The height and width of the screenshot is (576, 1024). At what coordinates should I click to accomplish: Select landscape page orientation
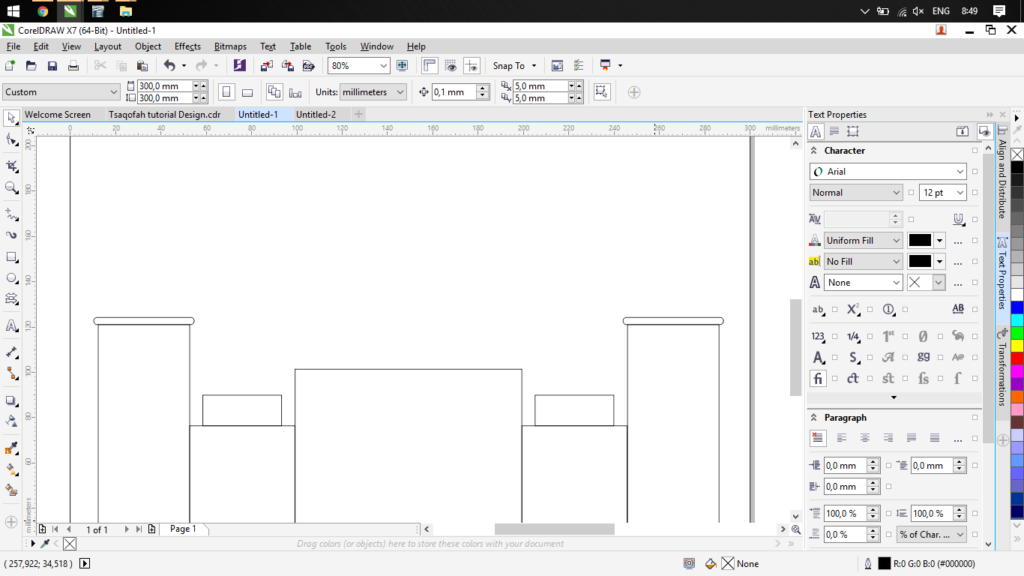click(247, 92)
